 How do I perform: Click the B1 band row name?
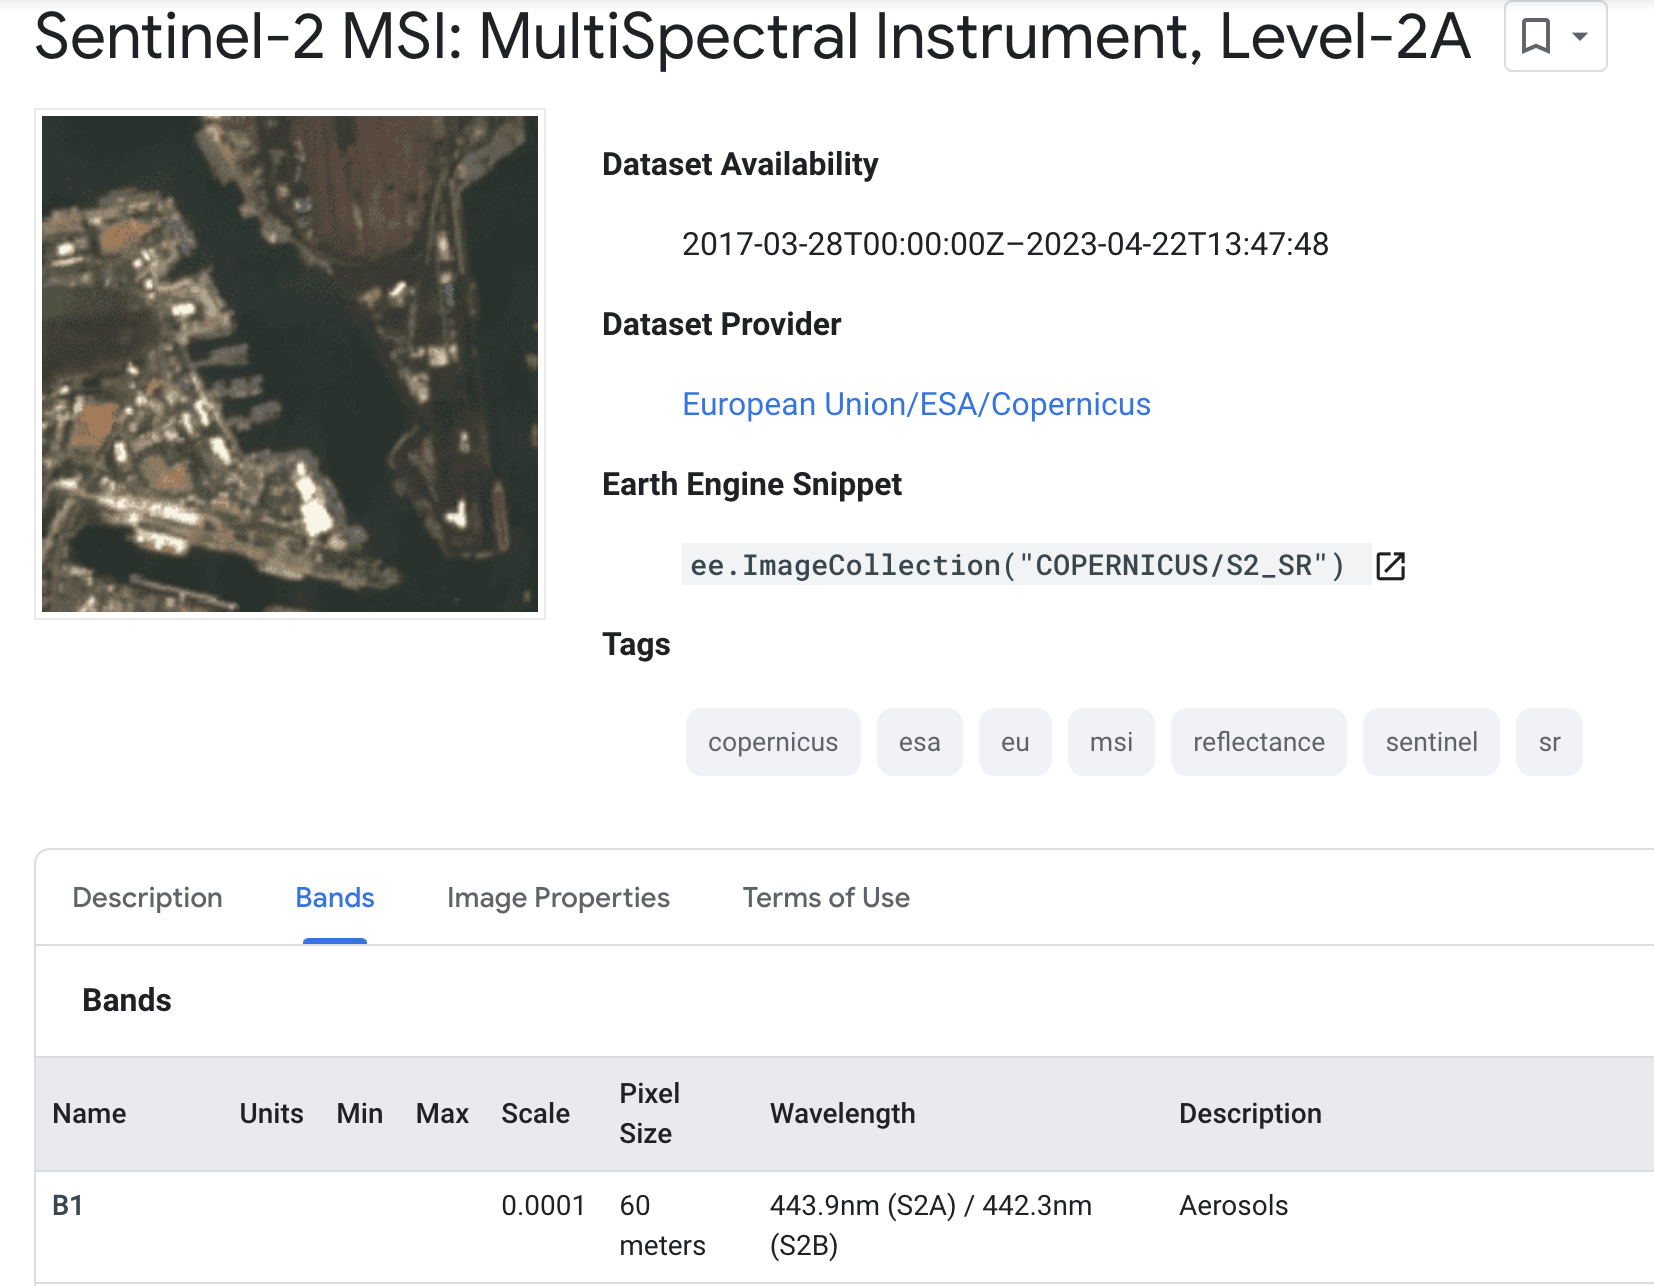pos(68,1205)
